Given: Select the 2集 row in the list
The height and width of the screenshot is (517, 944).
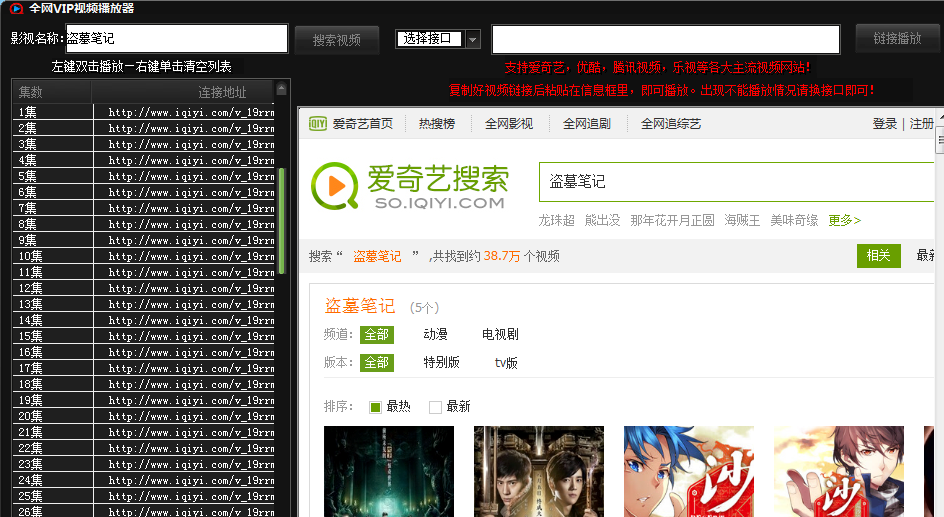Looking at the screenshot, I should pos(144,128).
